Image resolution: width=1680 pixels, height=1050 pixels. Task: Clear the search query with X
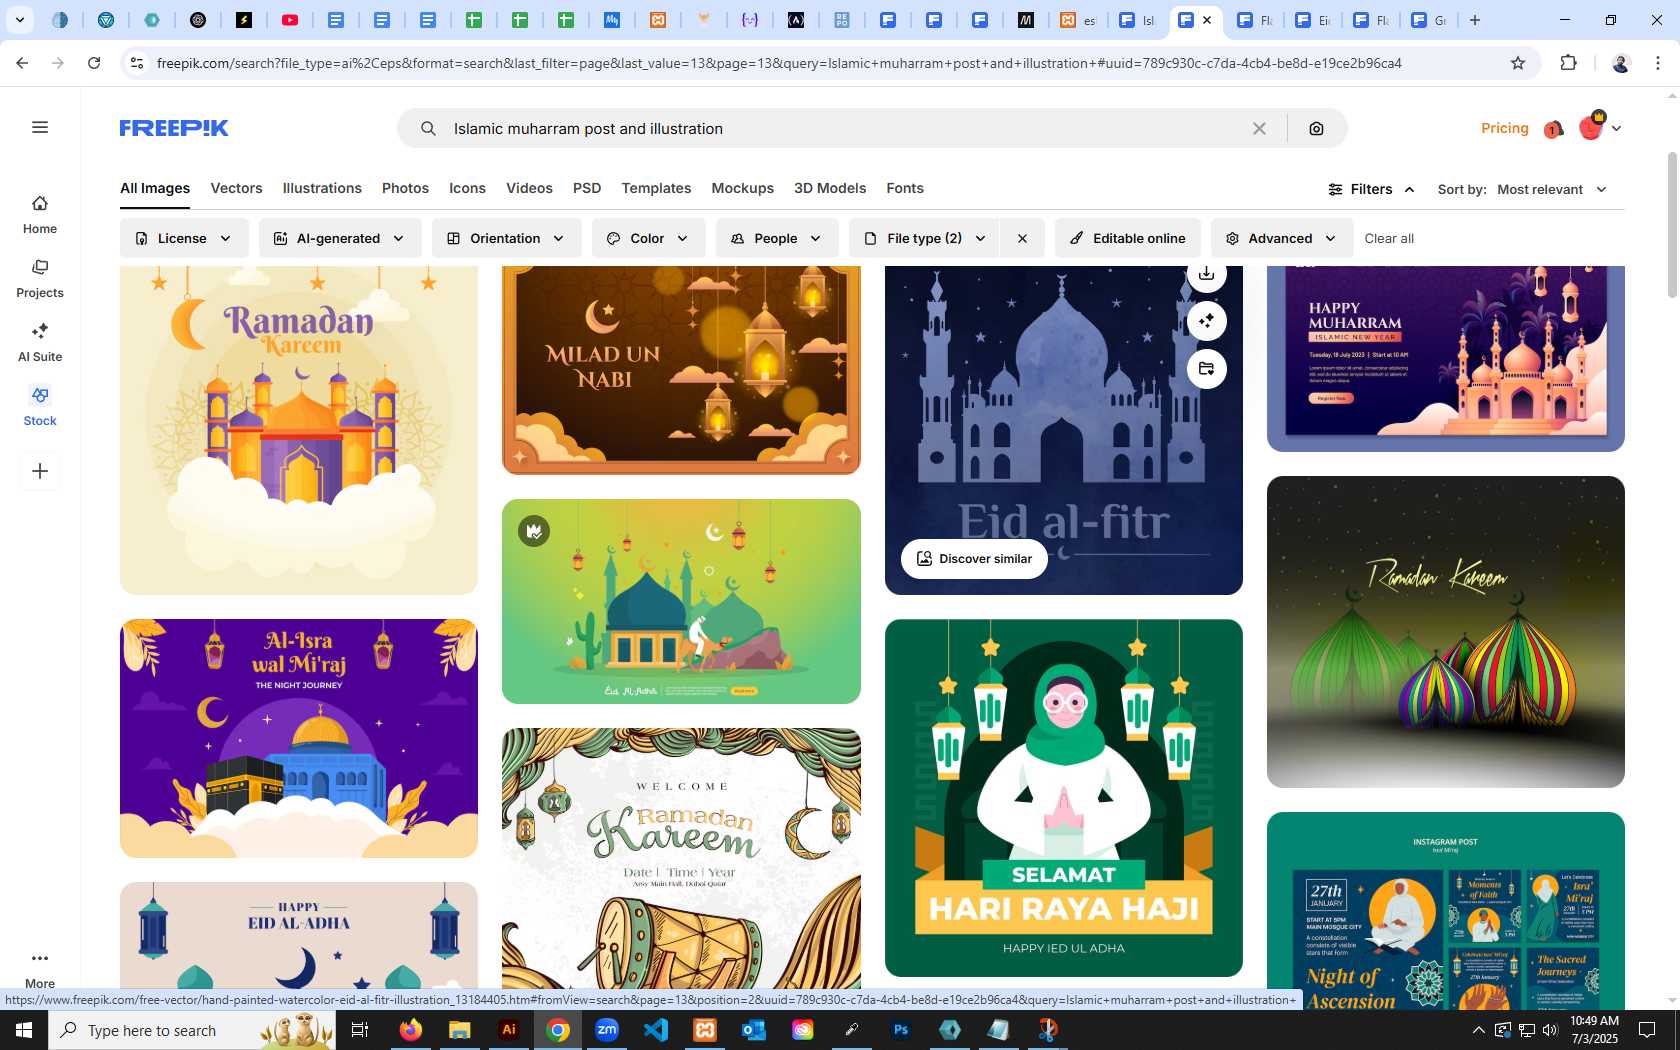[1259, 128]
